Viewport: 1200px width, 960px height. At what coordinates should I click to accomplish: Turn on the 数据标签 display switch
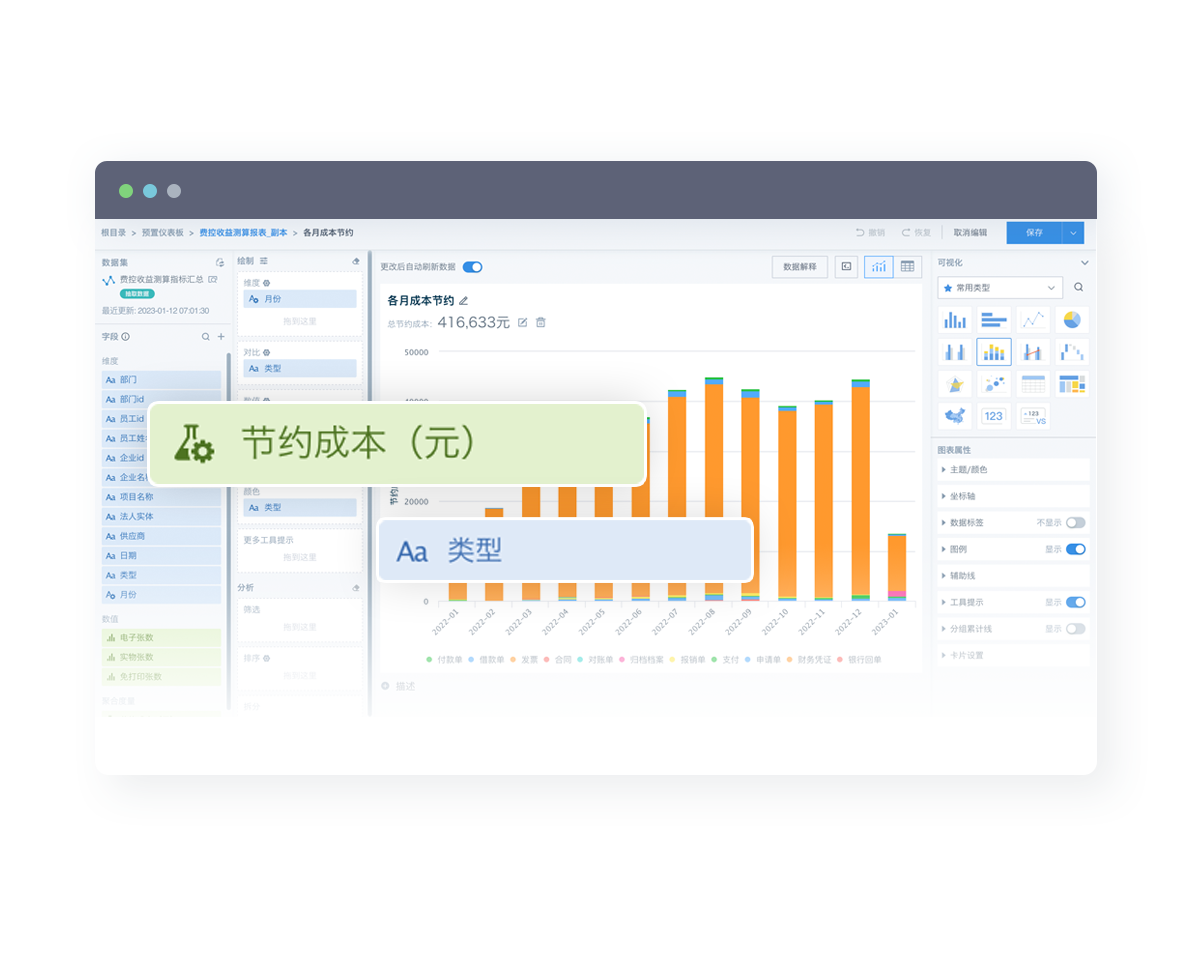tap(1075, 523)
